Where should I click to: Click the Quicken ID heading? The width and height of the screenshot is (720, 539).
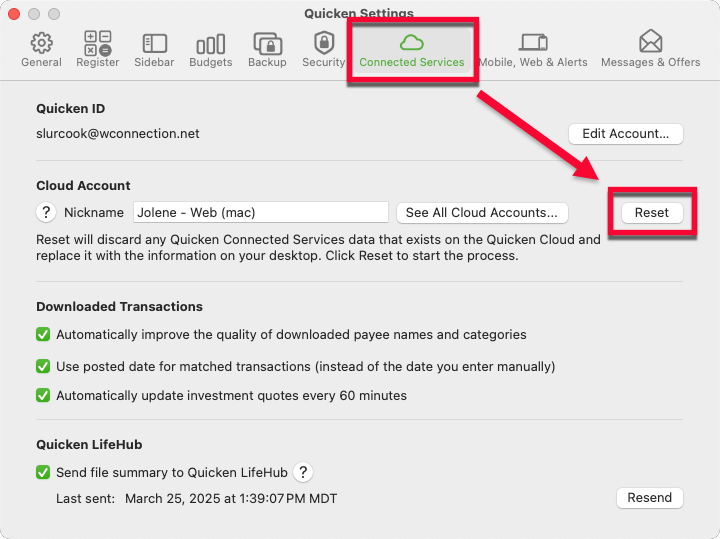pyautogui.click(x=71, y=109)
